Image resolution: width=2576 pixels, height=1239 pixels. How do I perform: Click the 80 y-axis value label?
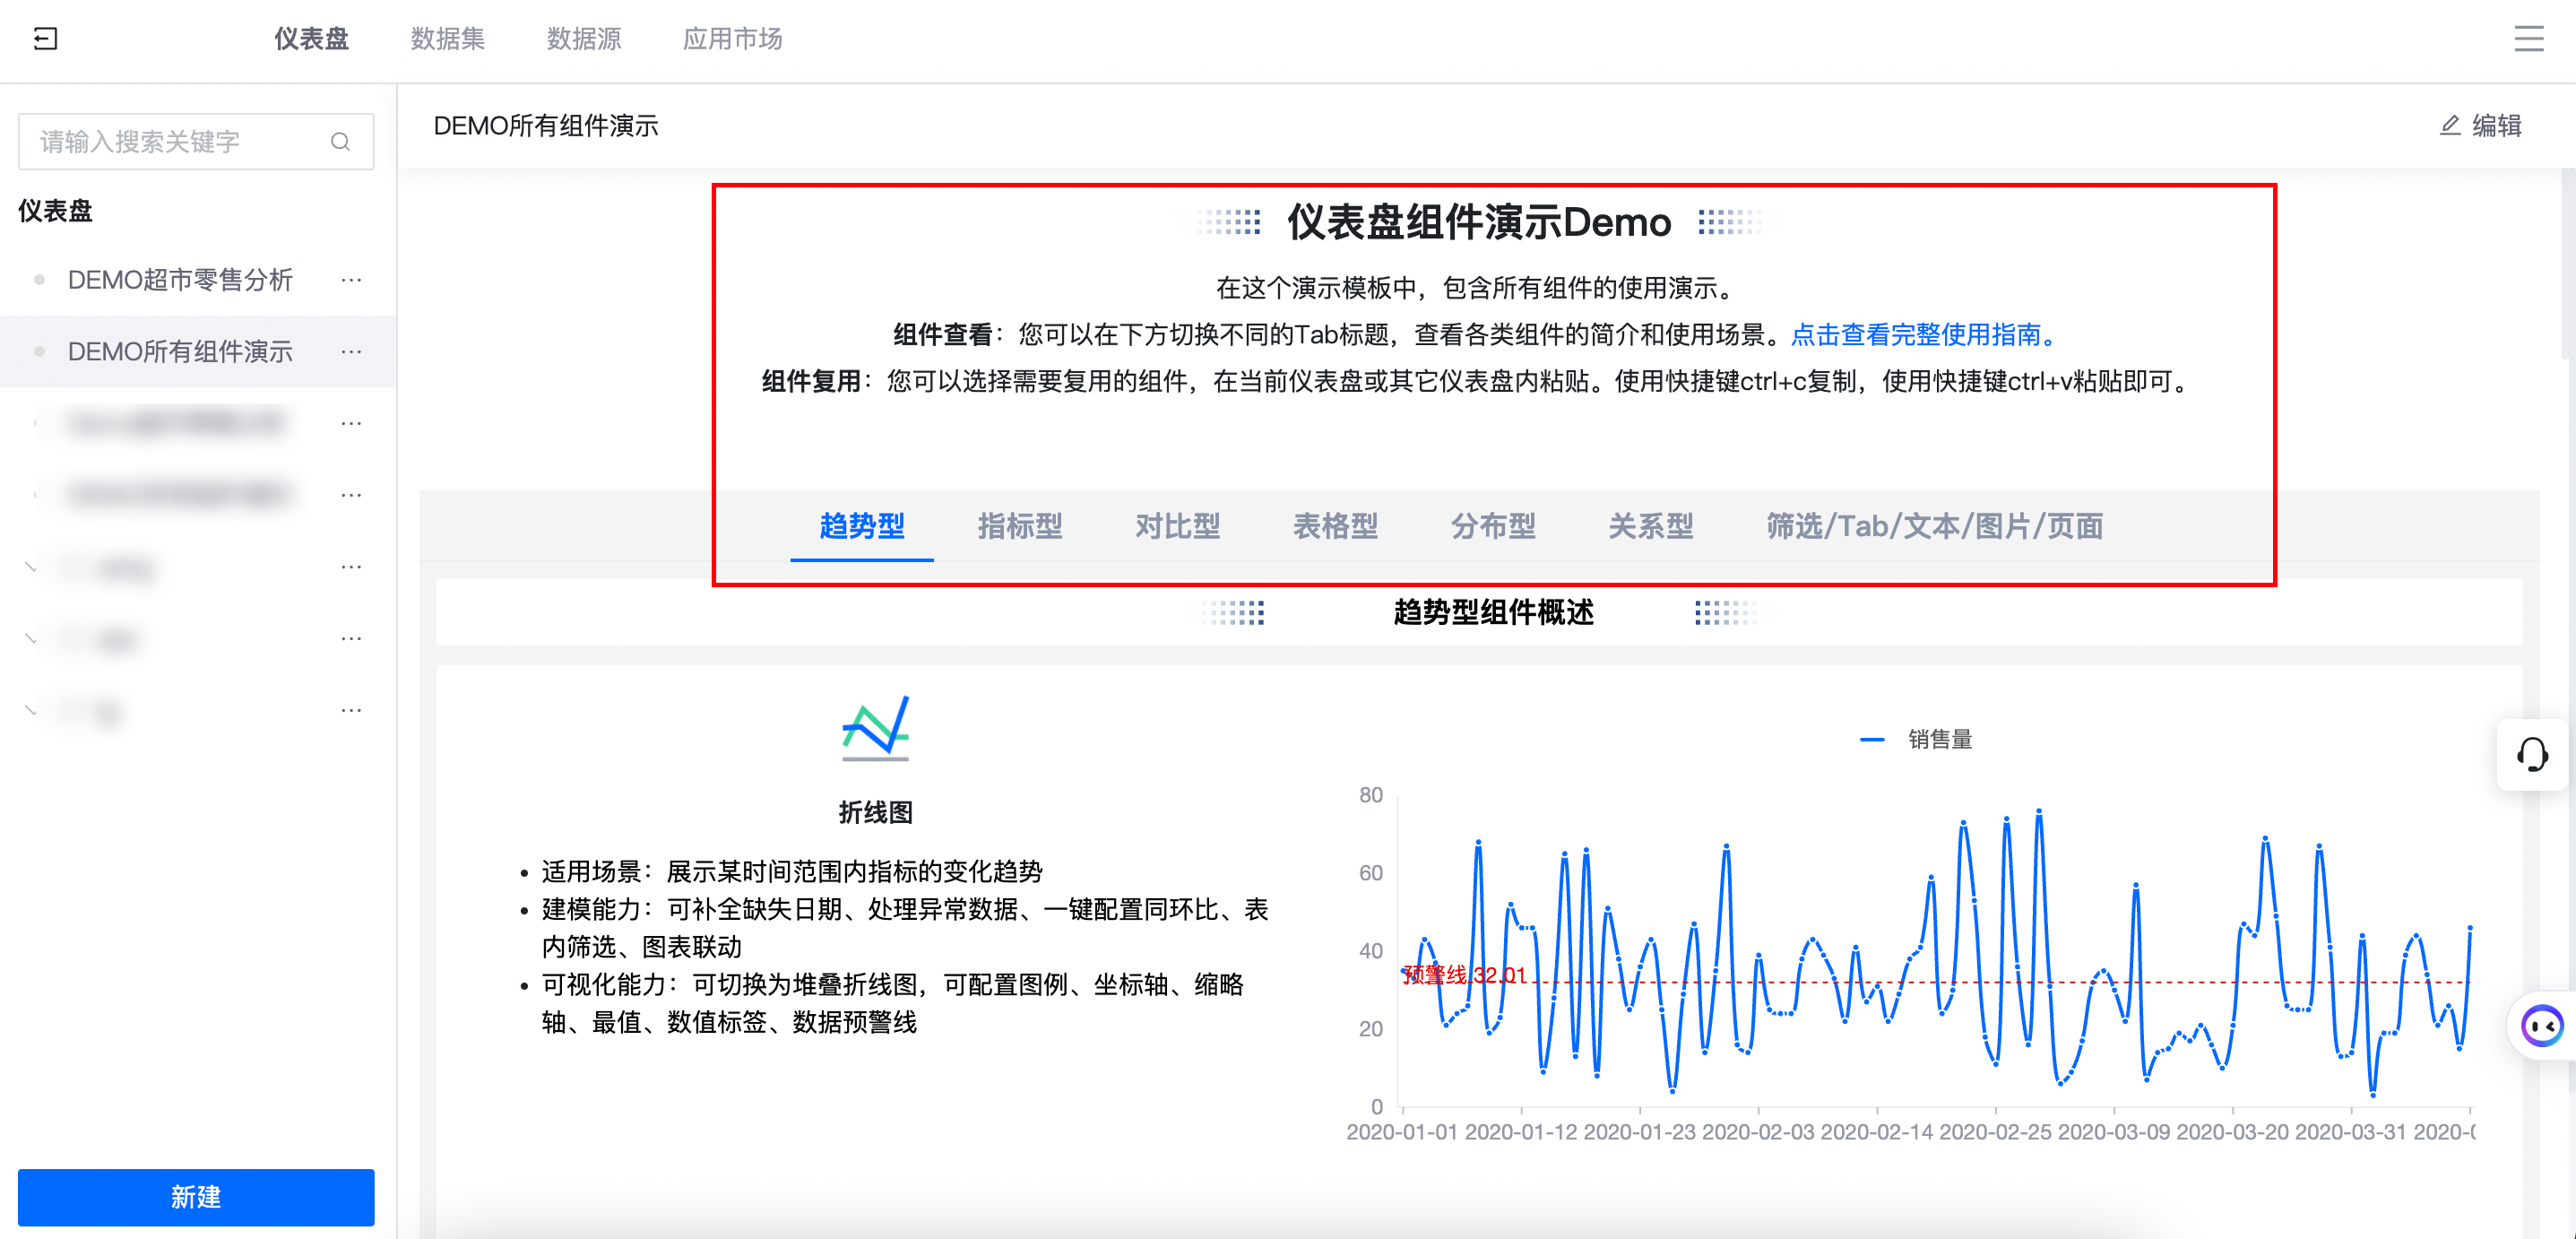(1371, 795)
